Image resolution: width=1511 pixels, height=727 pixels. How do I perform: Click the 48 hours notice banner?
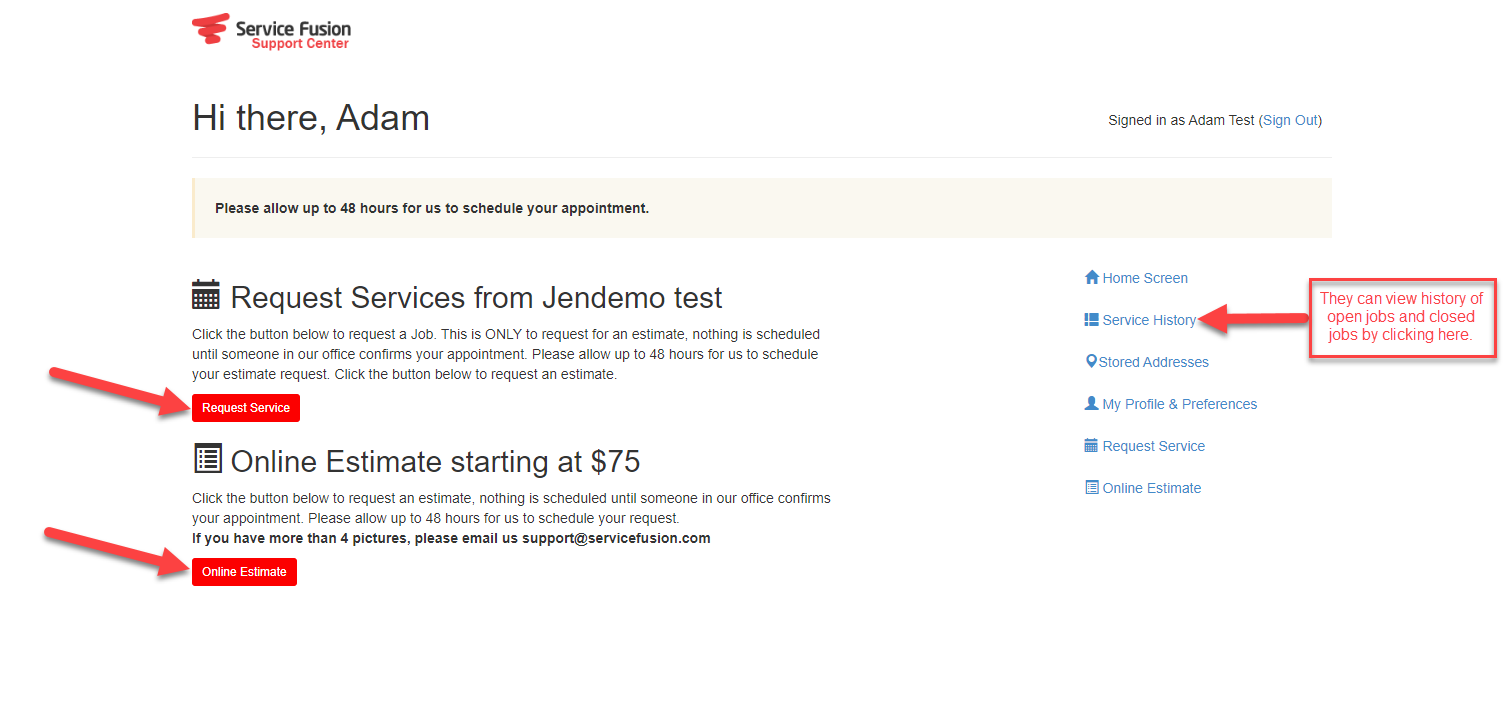(761, 208)
